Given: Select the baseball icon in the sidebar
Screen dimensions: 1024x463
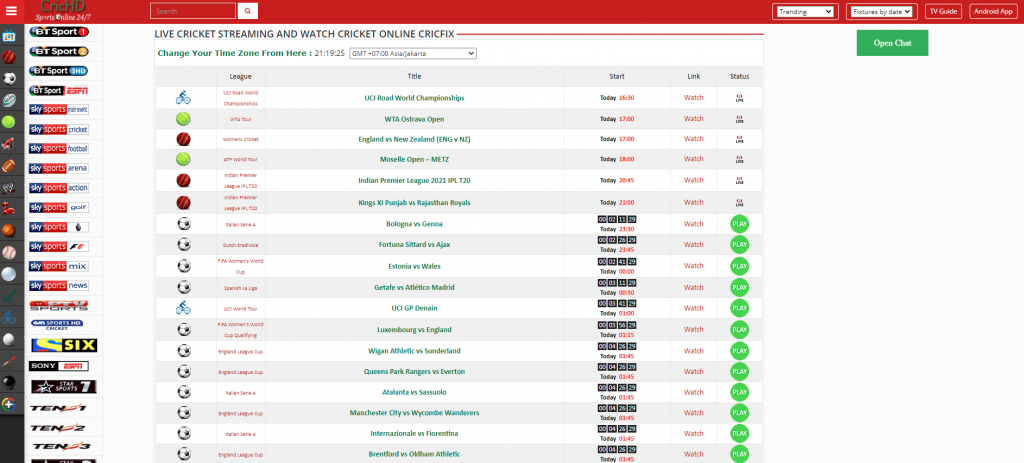Looking at the screenshot, I should 9,252.
